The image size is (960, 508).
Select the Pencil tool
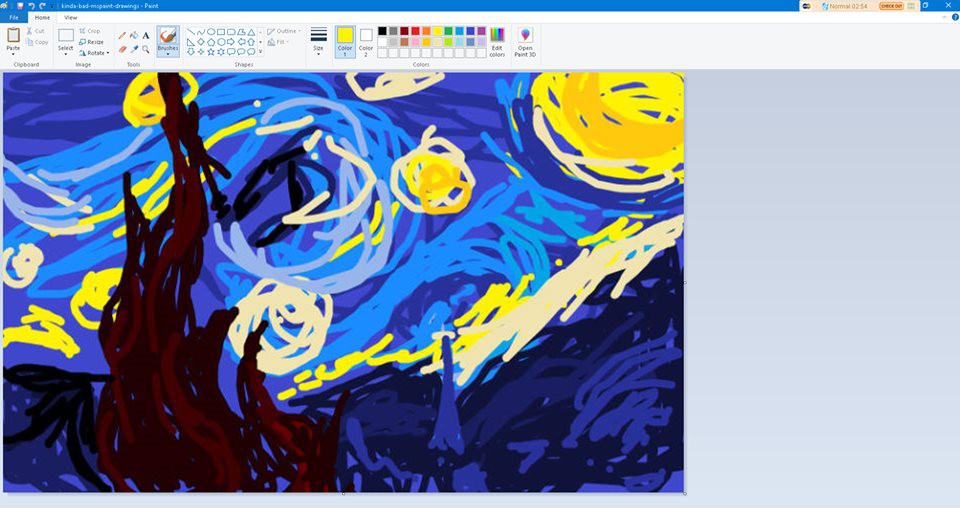coord(122,35)
